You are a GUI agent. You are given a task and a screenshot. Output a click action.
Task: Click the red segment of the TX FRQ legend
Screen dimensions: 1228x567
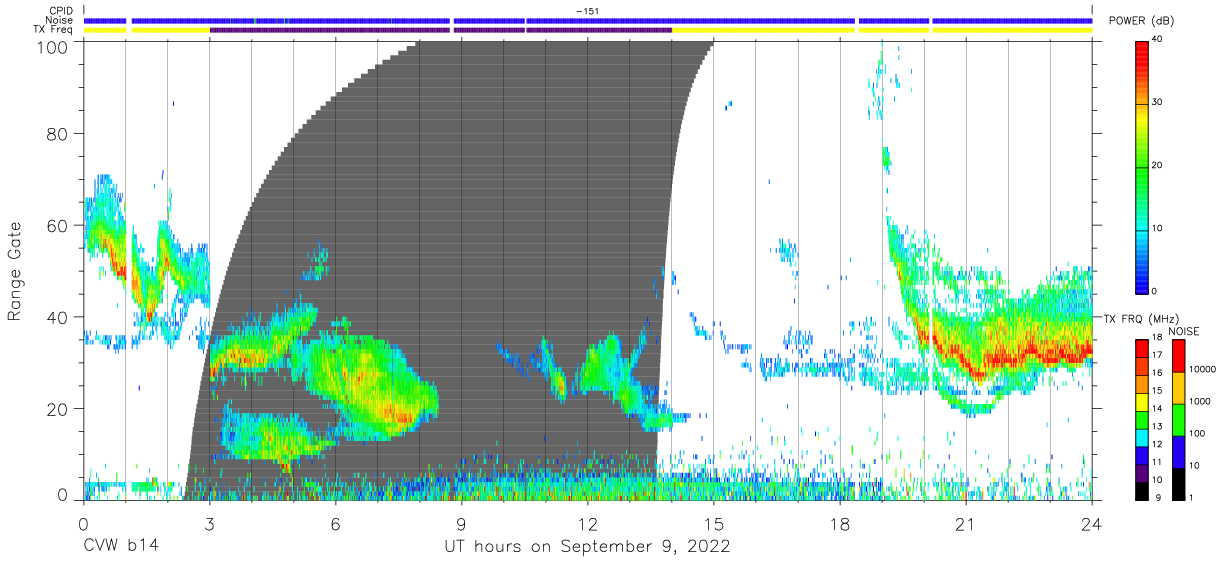click(1143, 349)
